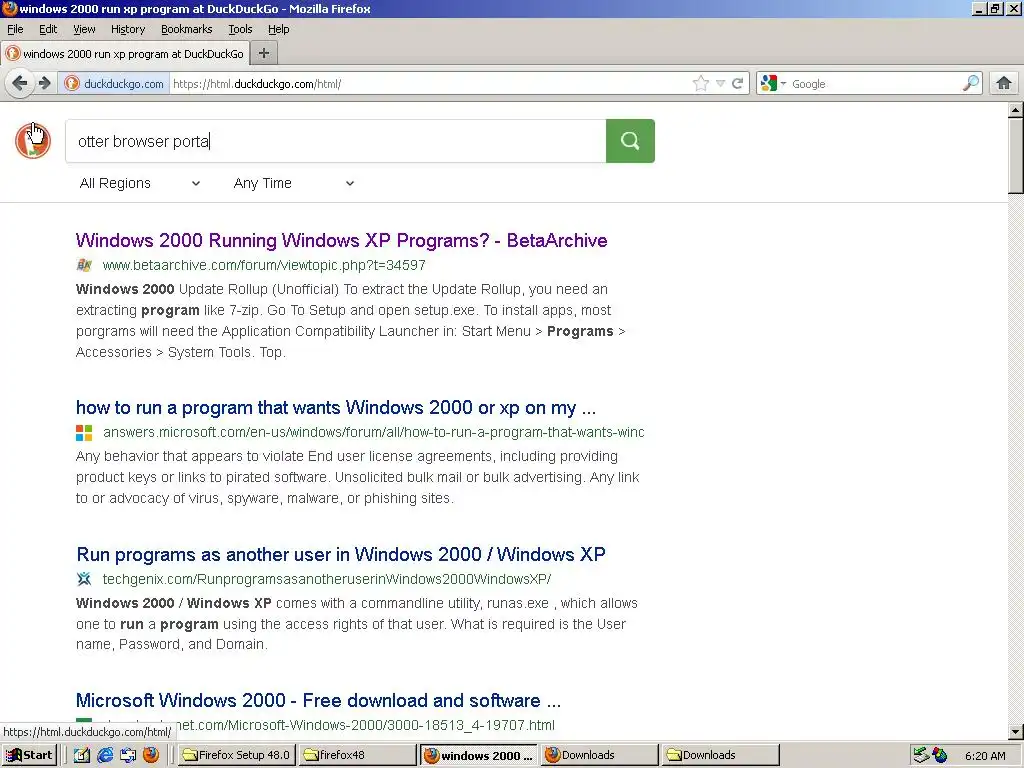Open the History menu

(128, 29)
